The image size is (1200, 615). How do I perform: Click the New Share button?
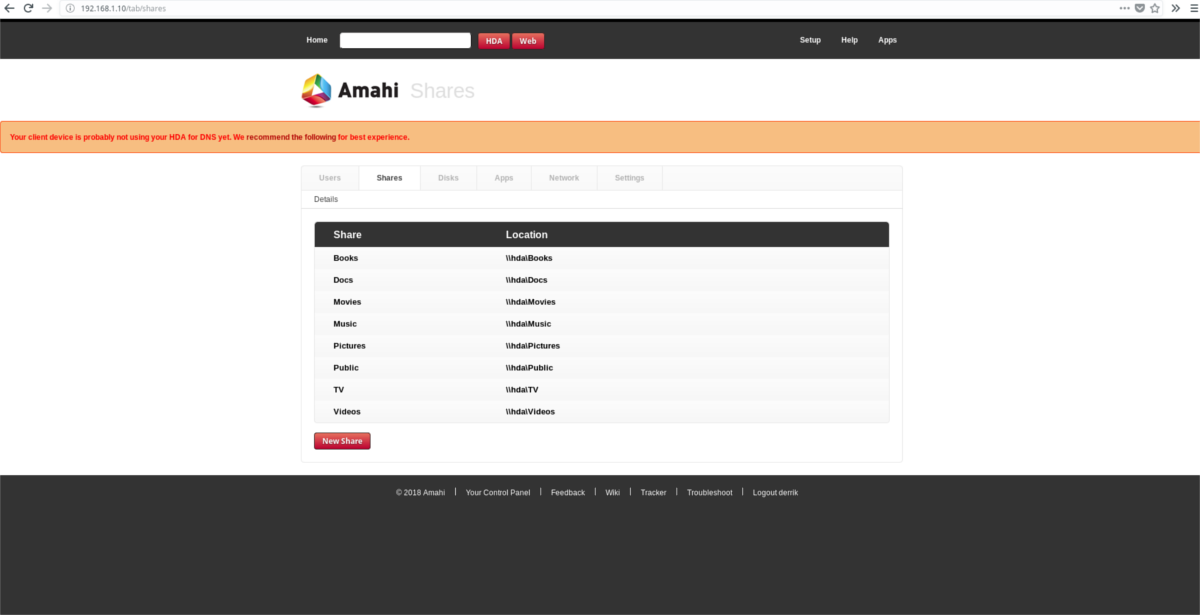point(342,441)
